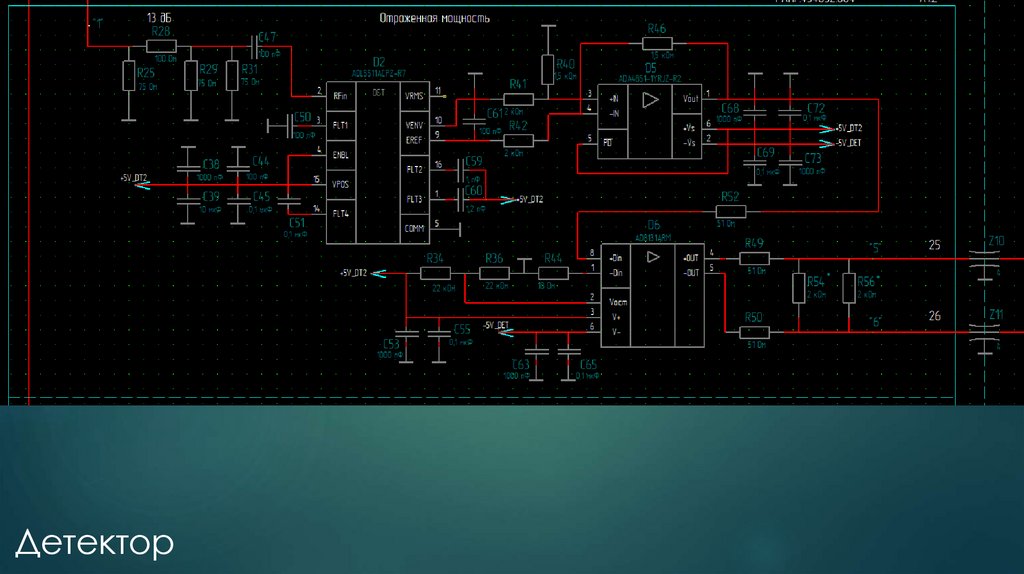Image resolution: width=1024 pixels, height=574 pixels.
Task: Select capacitor C45 label
Action: (x=261, y=197)
